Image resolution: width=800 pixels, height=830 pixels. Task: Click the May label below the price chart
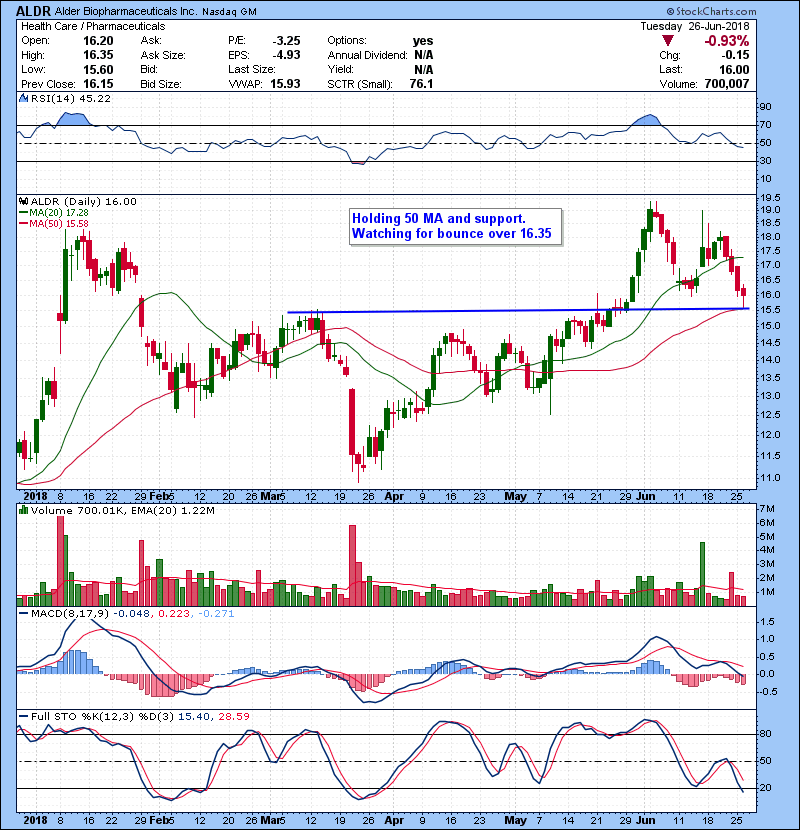(x=515, y=497)
